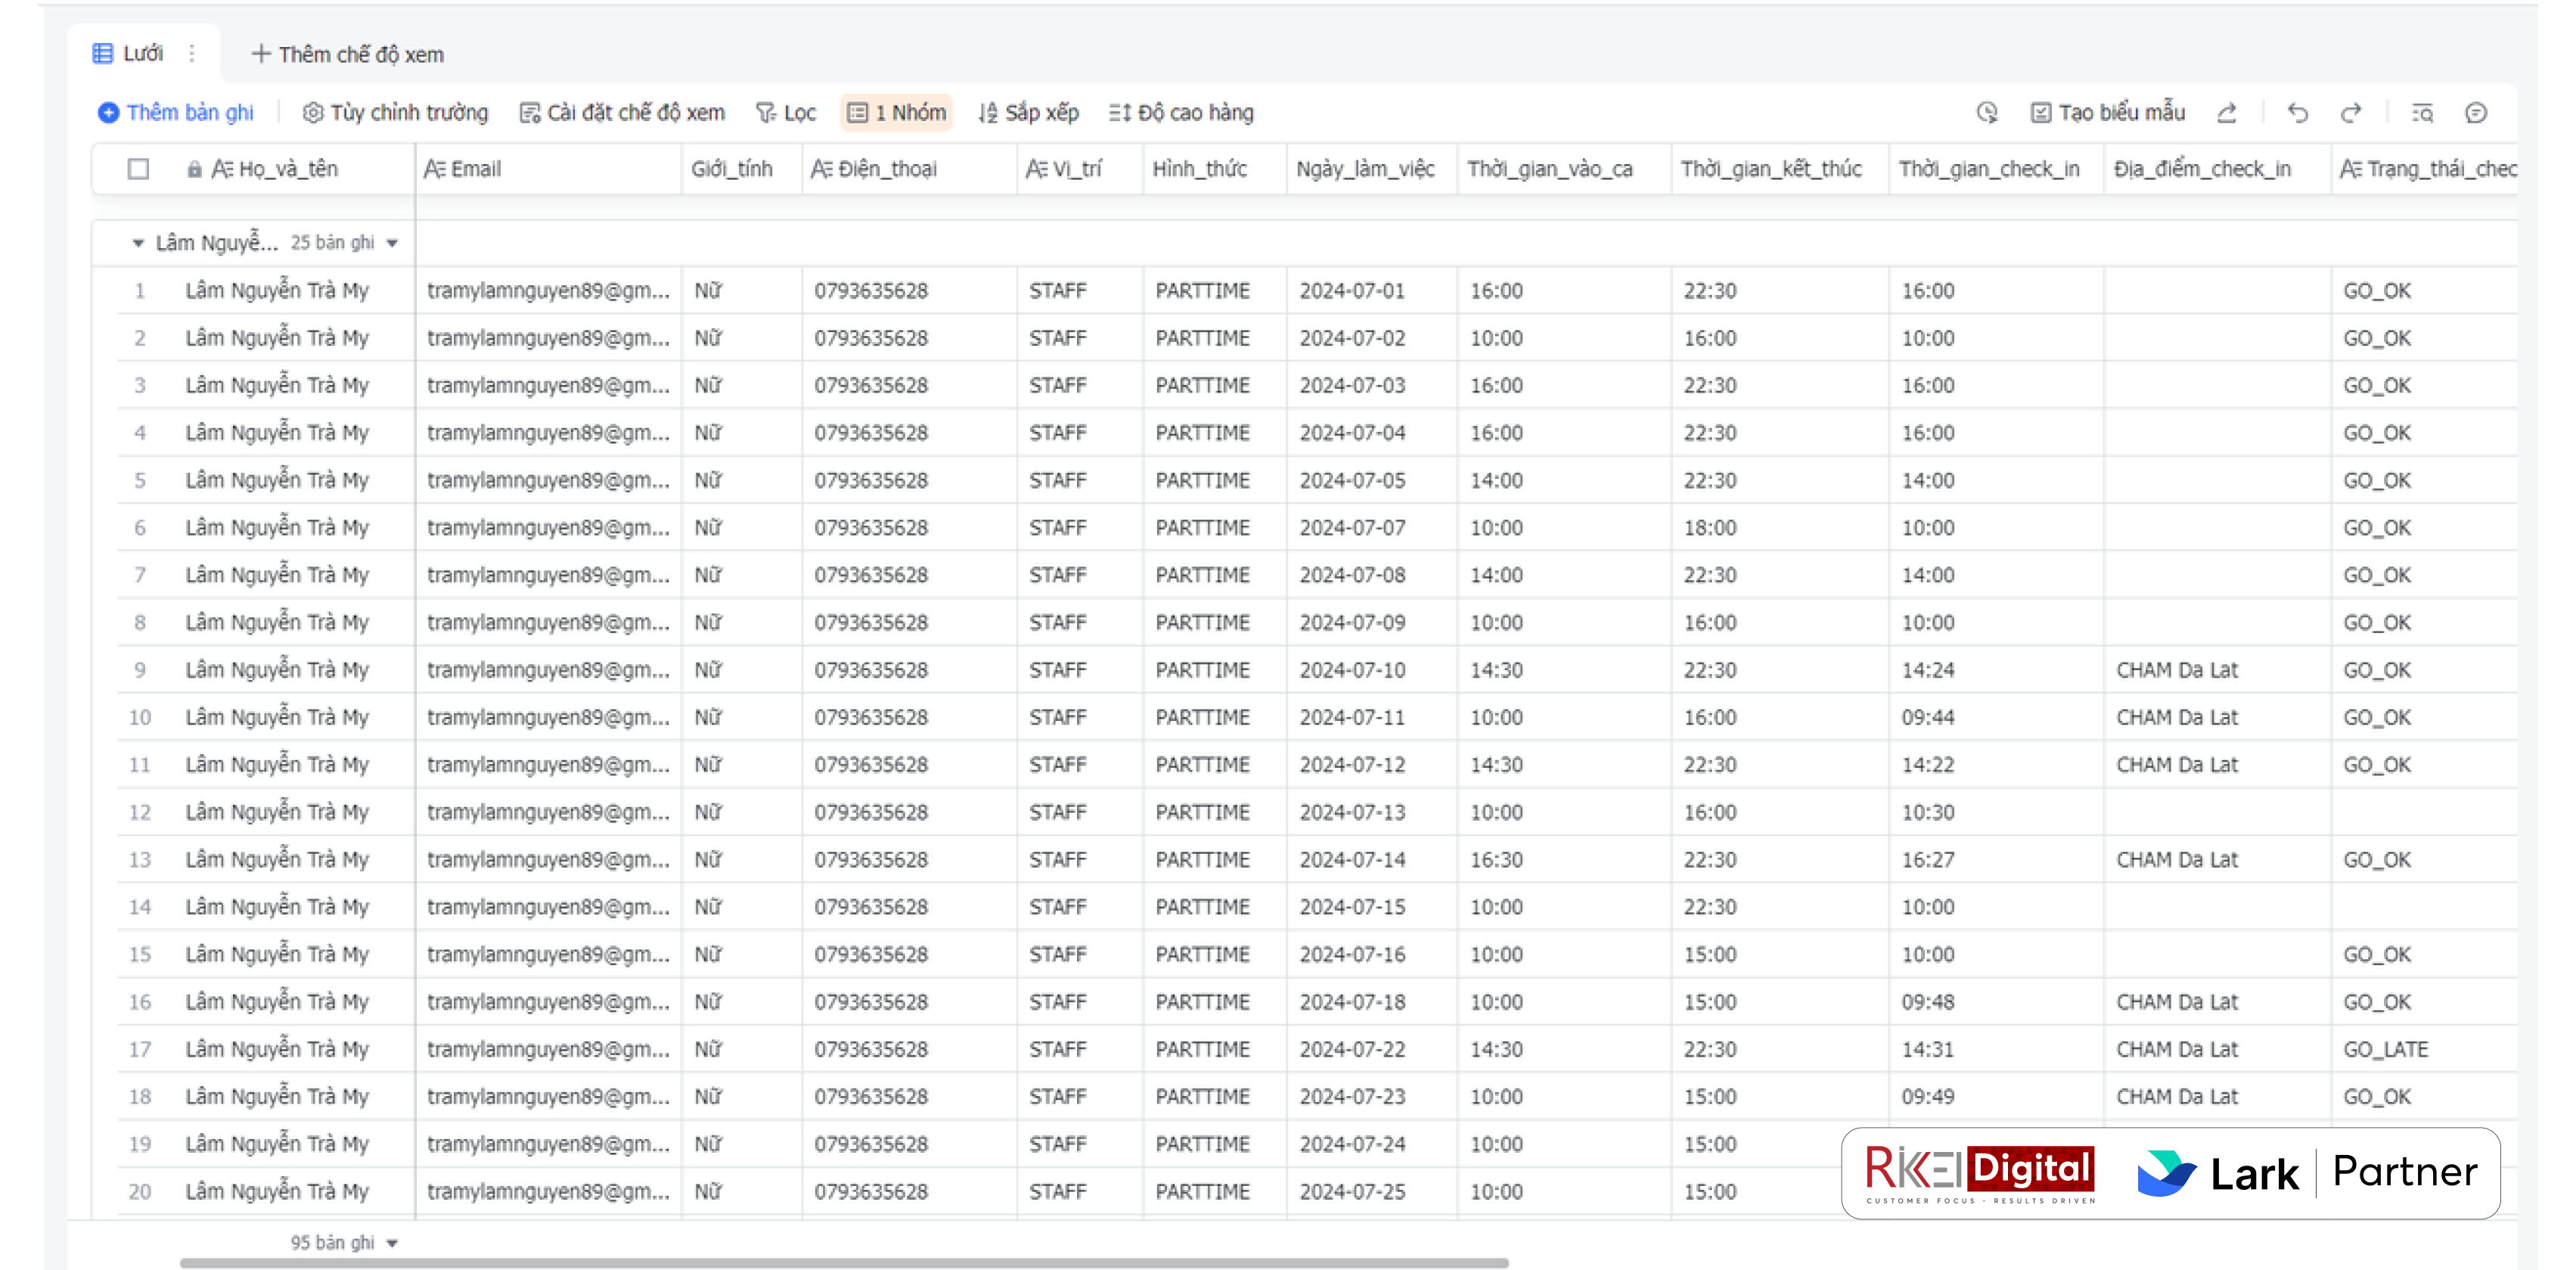This screenshot has height=1270, width=2576.
Task: Click the lock icon on Họ_và_tên column
Action: 194,169
